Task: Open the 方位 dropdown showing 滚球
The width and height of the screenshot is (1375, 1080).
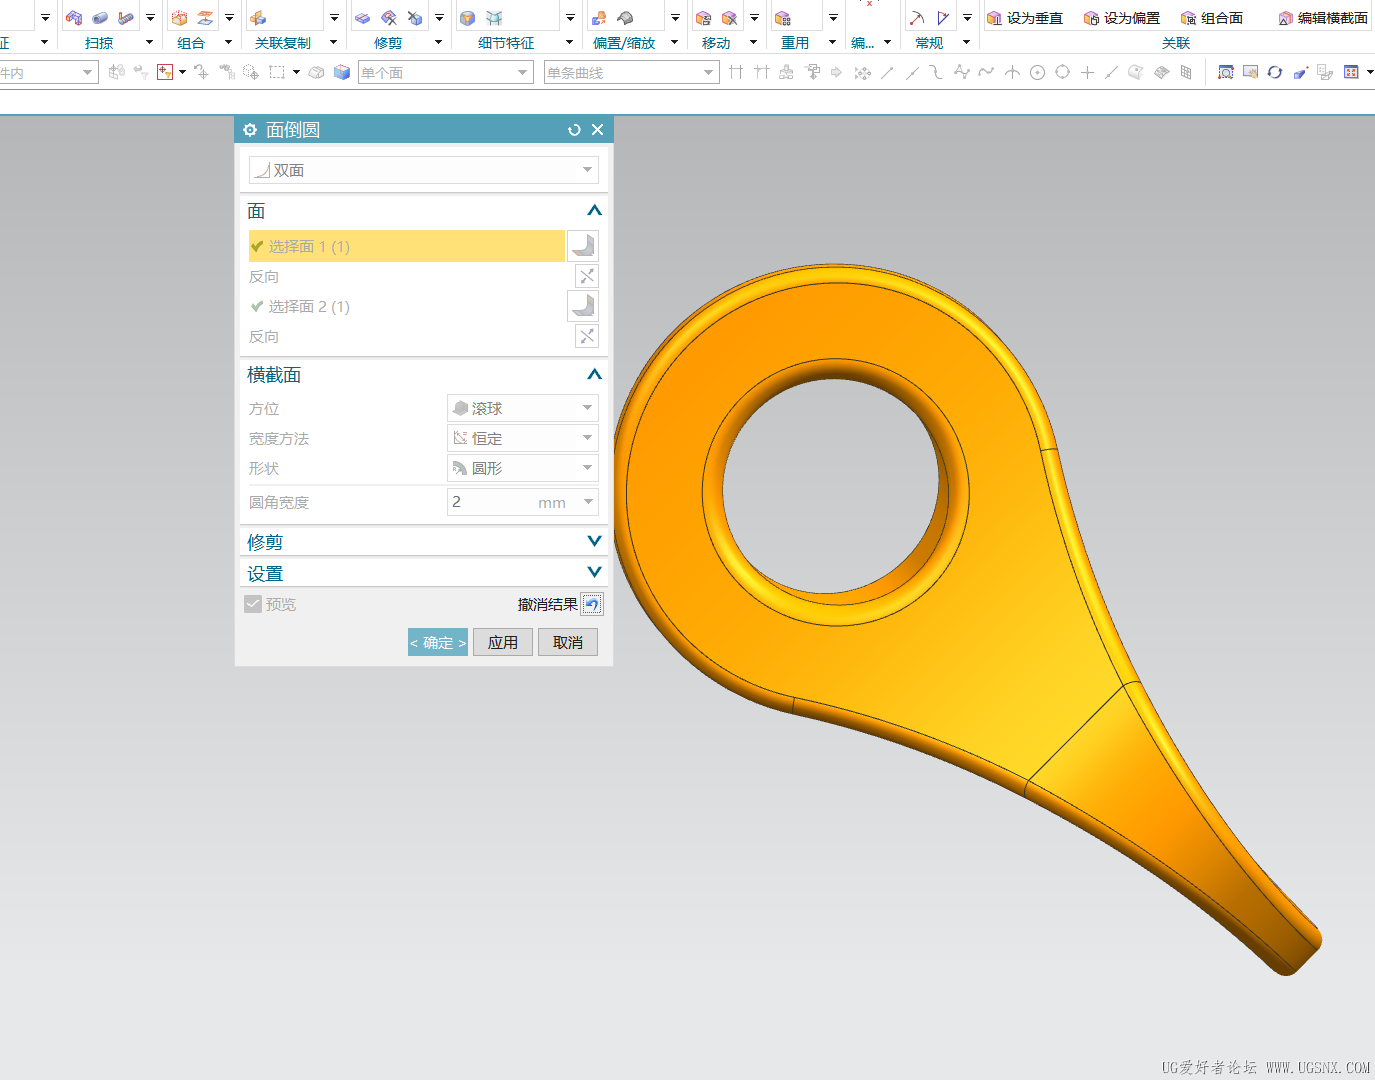Action: pos(522,408)
